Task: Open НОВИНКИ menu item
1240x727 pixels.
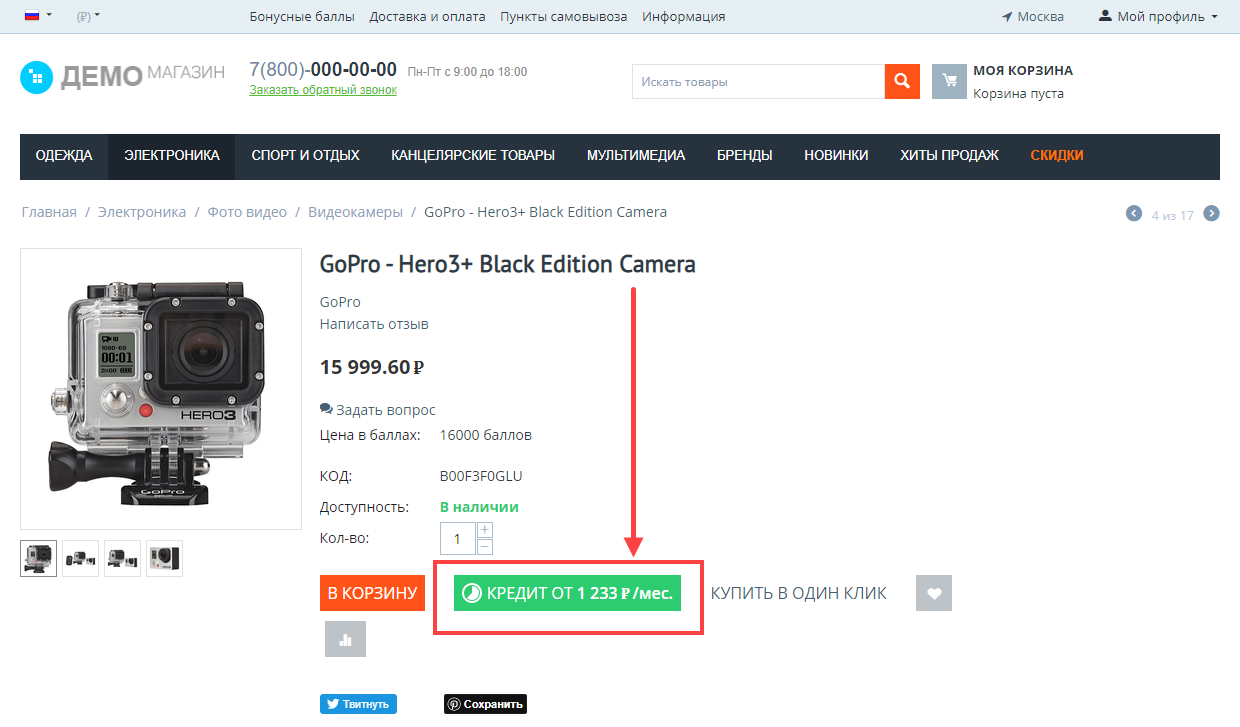Action: (836, 155)
